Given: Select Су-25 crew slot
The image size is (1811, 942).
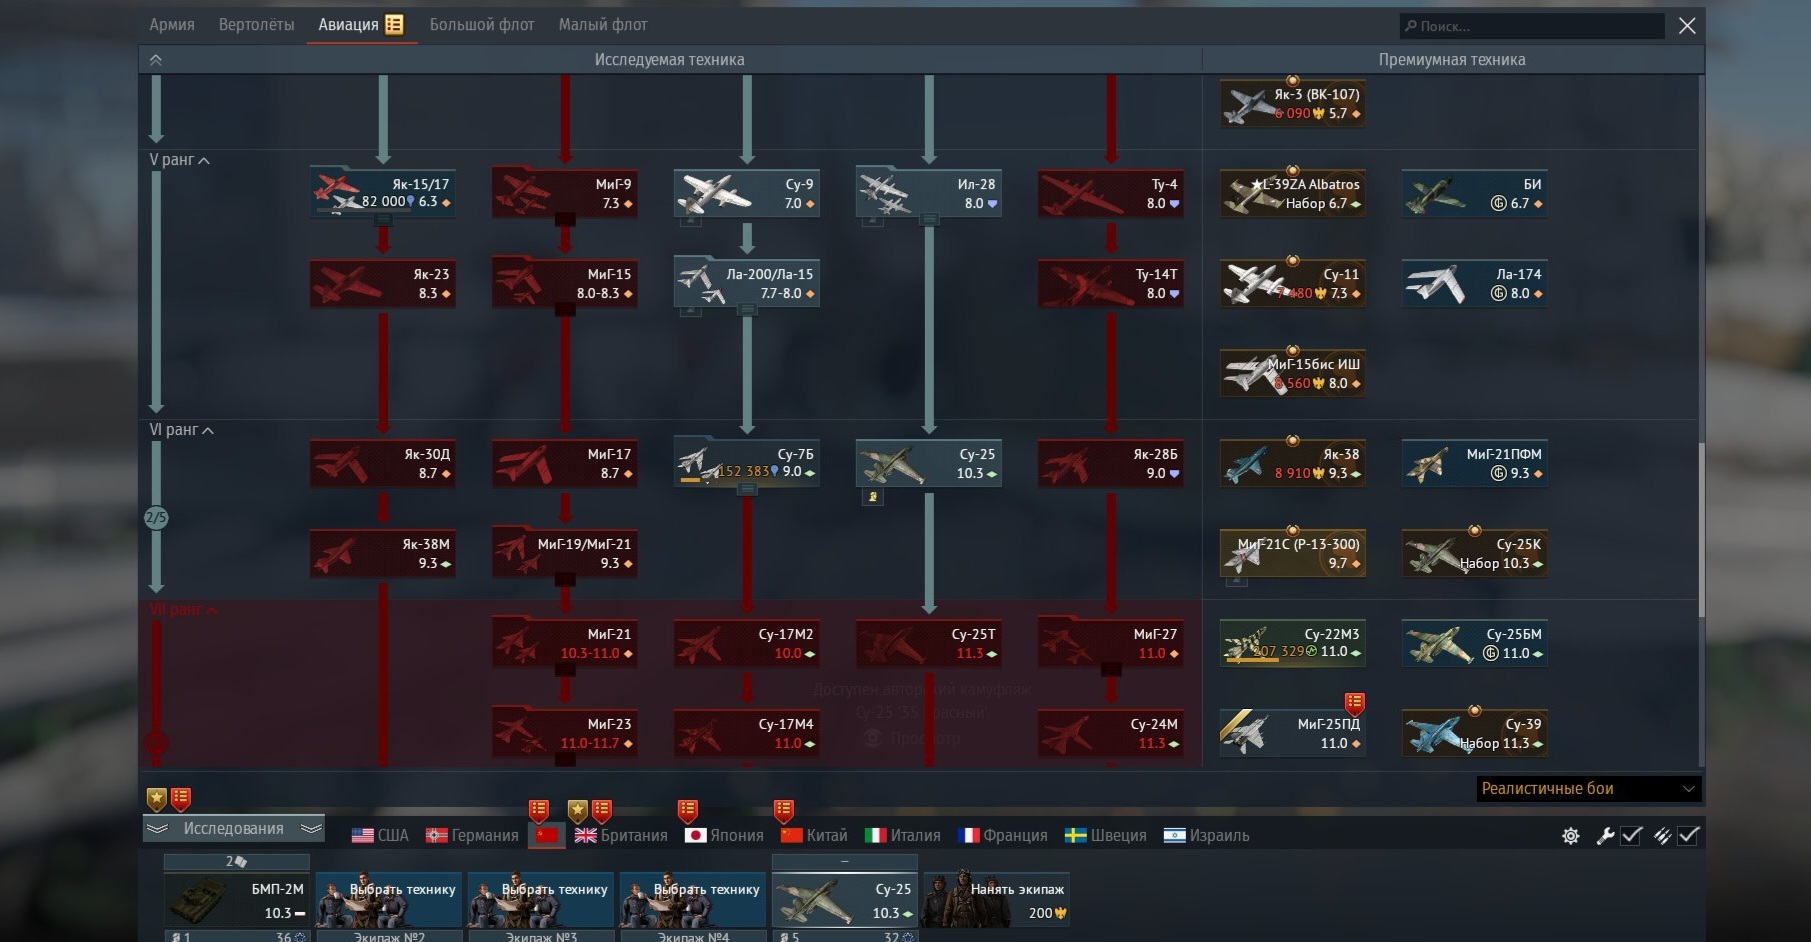Looking at the screenshot, I should [845, 900].
